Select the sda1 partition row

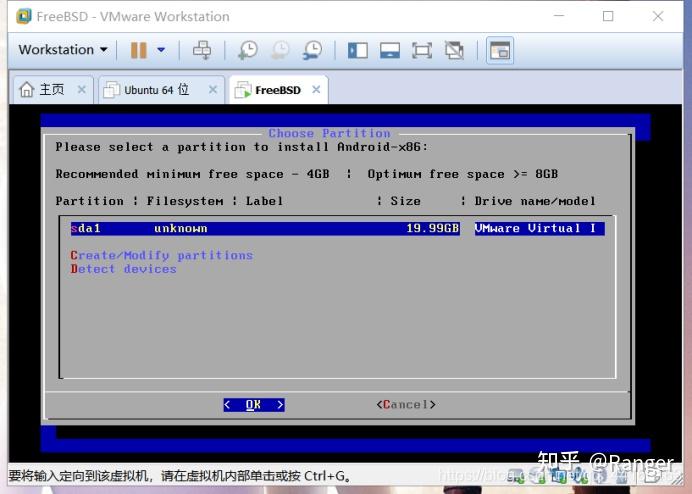[x=338, y=229]
